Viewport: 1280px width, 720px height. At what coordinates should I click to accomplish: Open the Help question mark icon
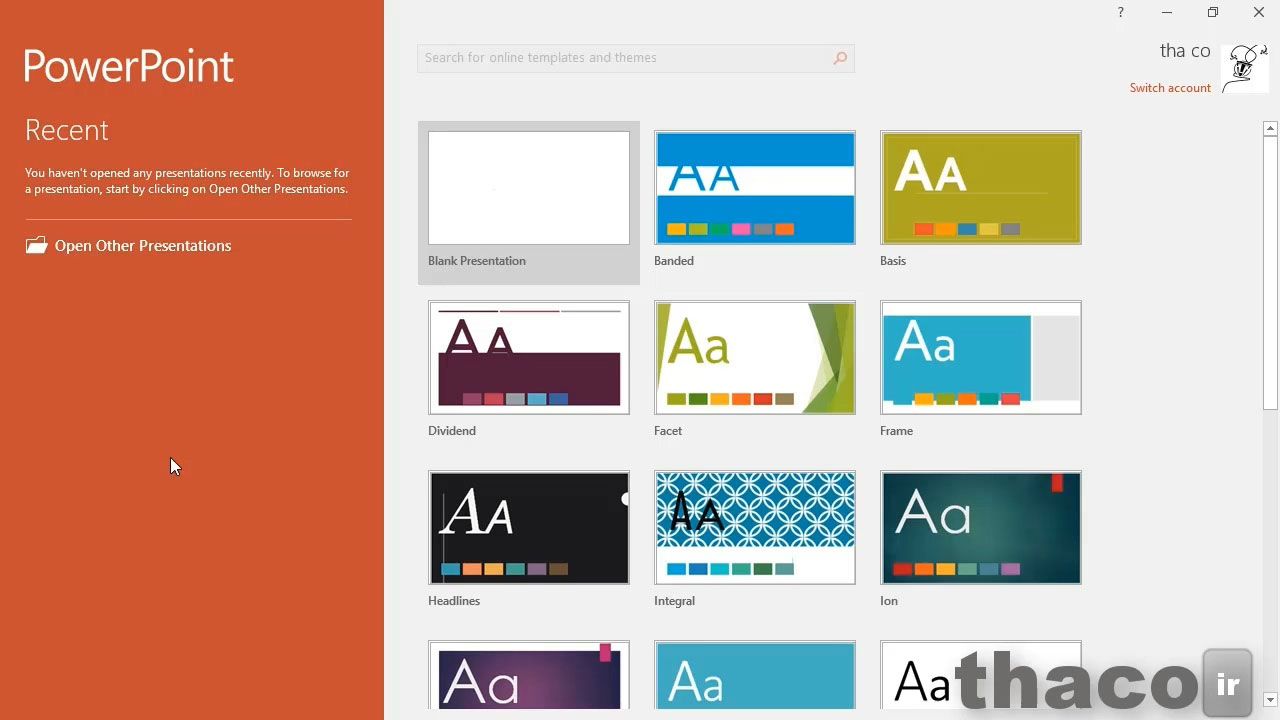1120,12
